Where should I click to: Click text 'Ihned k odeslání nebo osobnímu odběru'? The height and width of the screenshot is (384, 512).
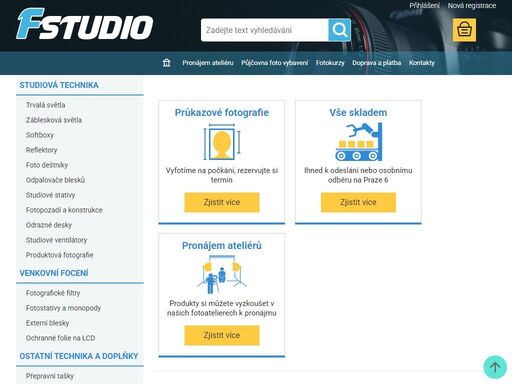(358, 175)
